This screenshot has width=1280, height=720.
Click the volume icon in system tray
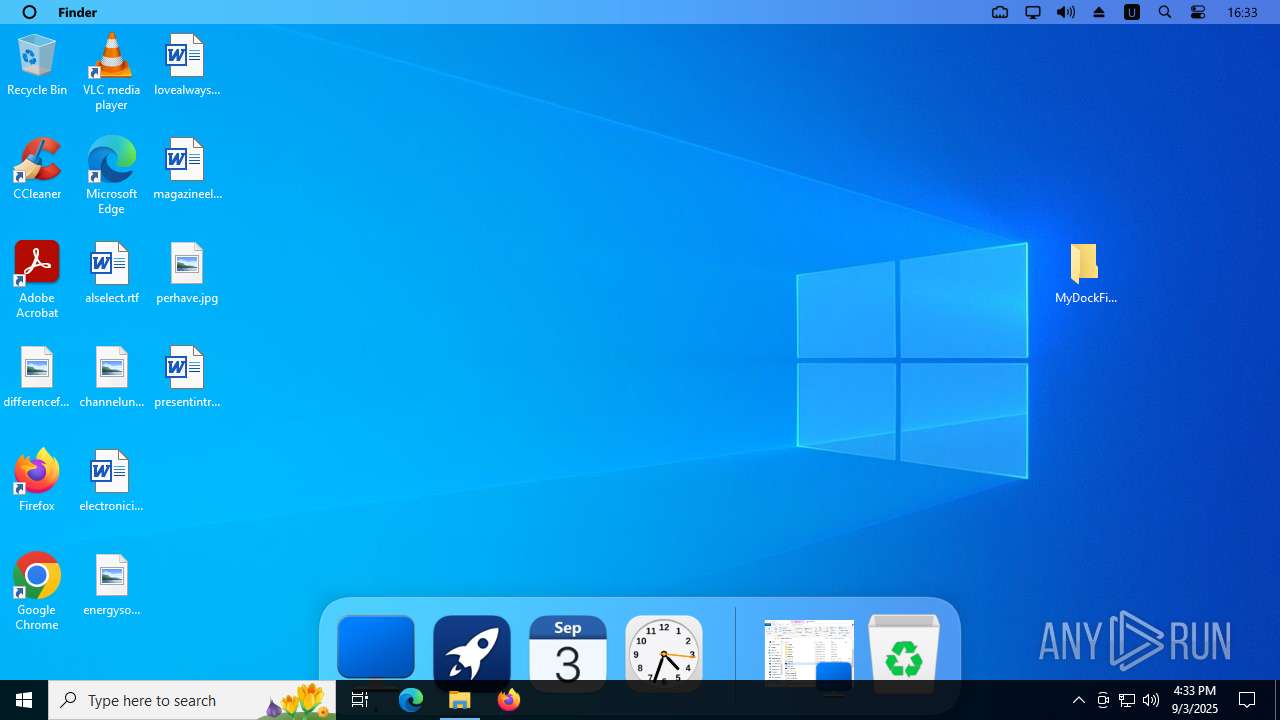1151,700
